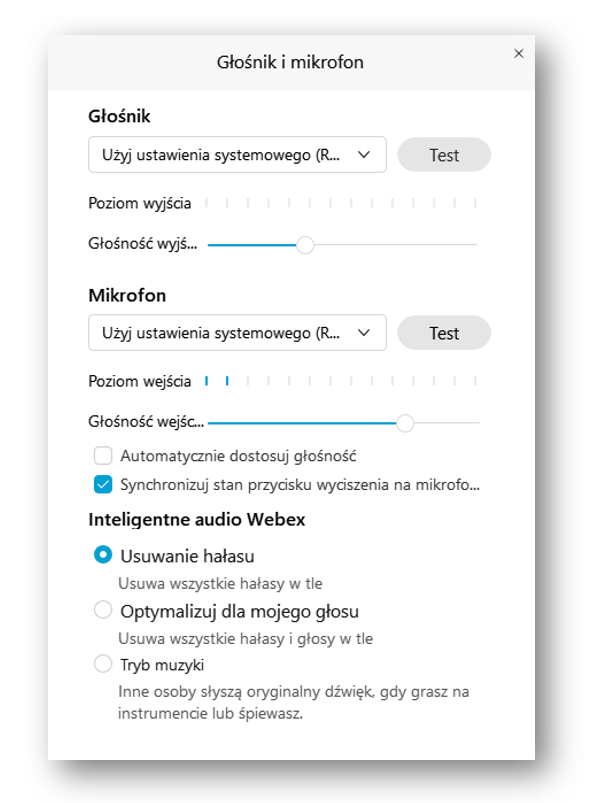Click the Tryb muzyki description text
The width and height of the screenshot is (600, 803).
click(x=293, y=702)
